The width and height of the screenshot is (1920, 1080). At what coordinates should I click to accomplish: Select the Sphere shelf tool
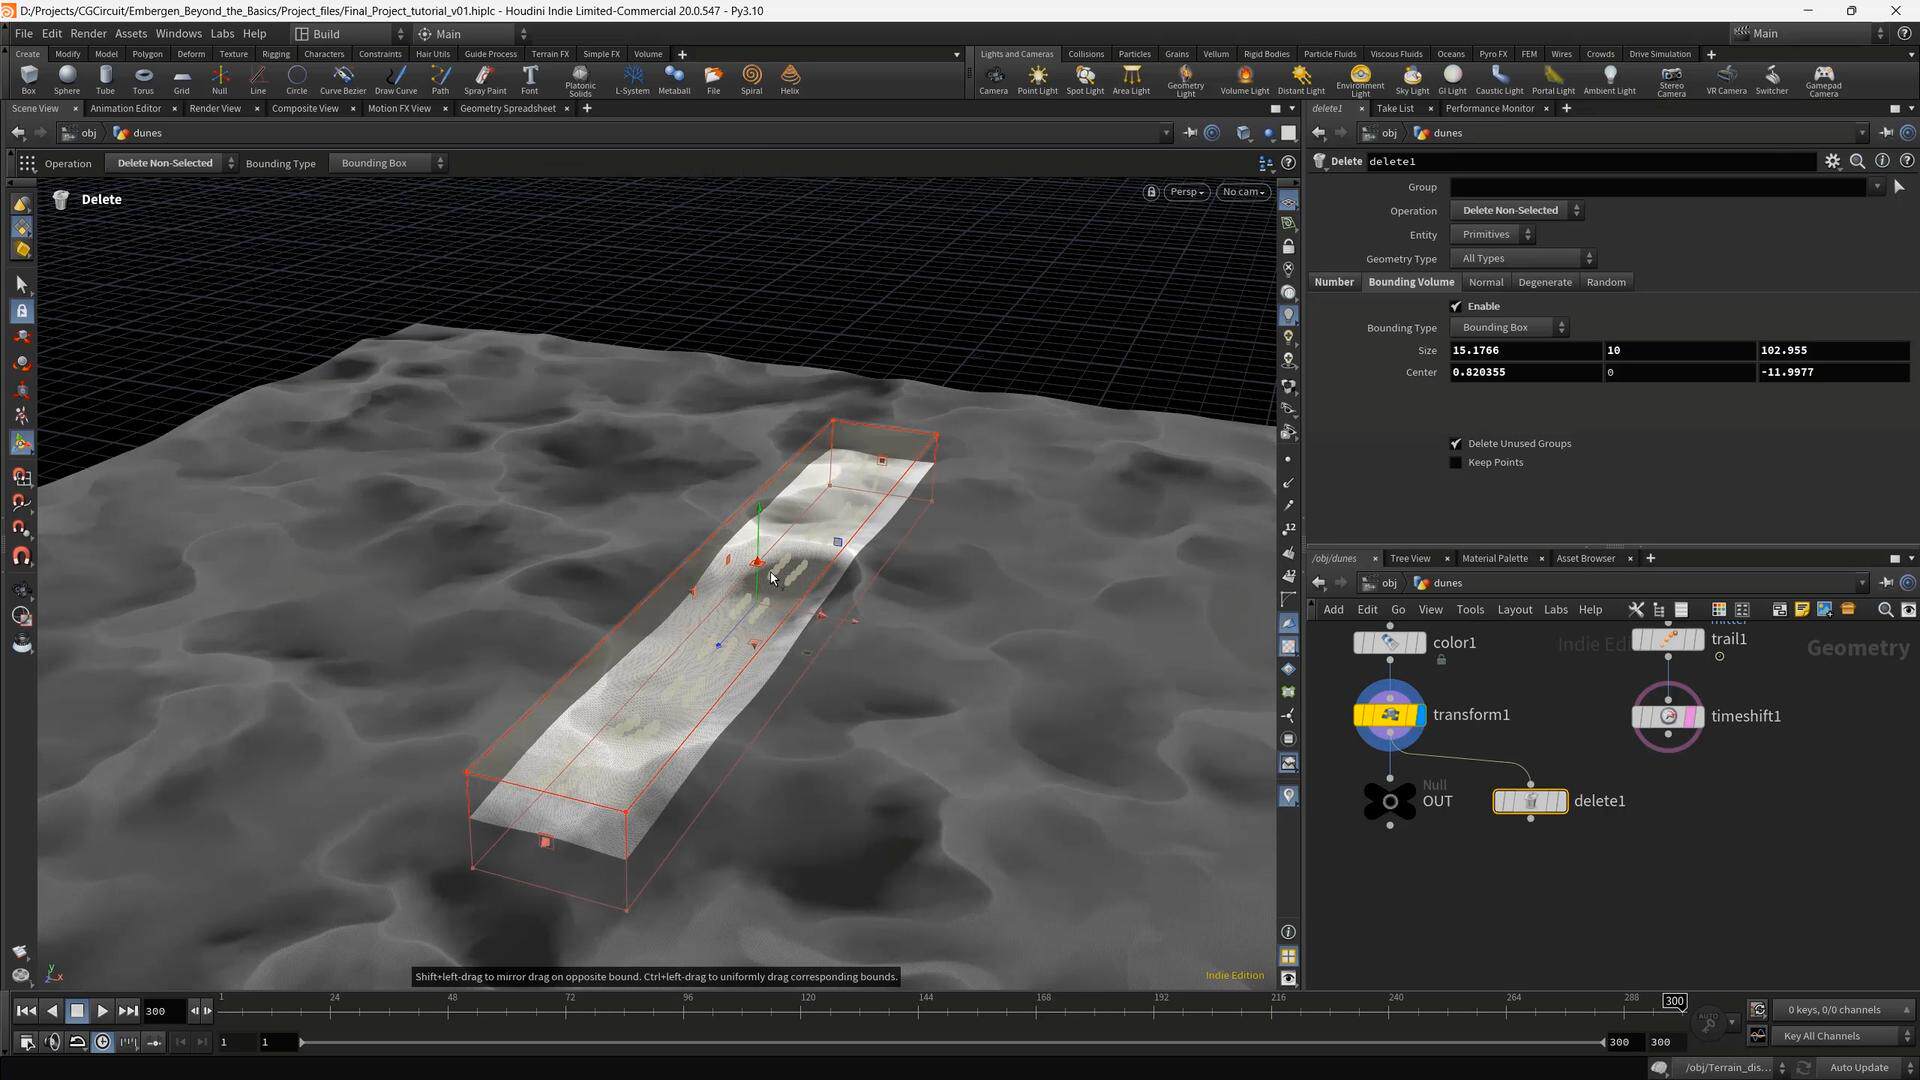[x=67, y=79]
